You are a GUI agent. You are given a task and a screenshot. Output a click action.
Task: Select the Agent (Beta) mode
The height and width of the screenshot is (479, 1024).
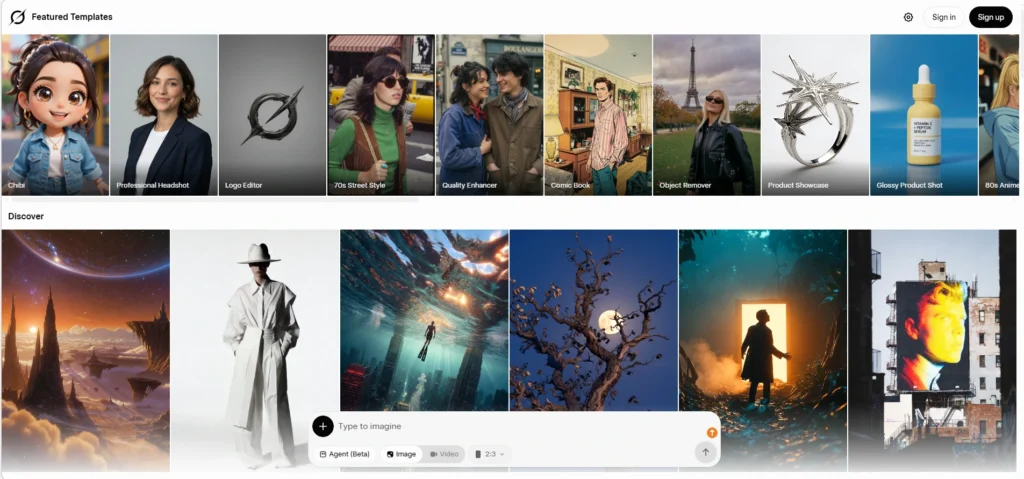point(345,454)
